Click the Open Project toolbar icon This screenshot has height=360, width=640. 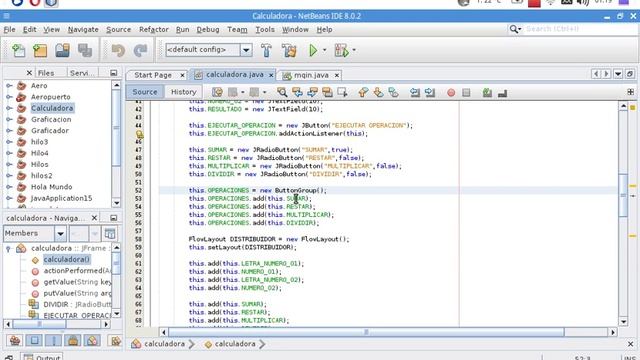(62, 50)
